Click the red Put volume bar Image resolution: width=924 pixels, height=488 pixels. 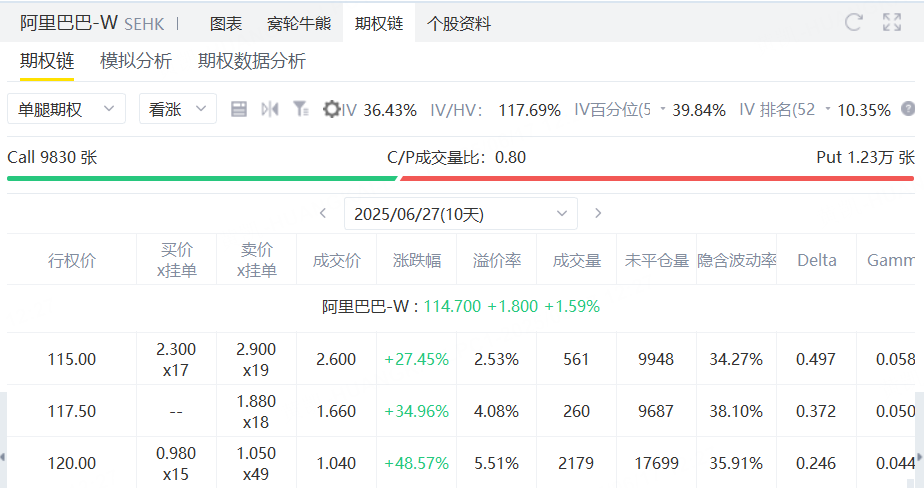(x=657, y=178)
